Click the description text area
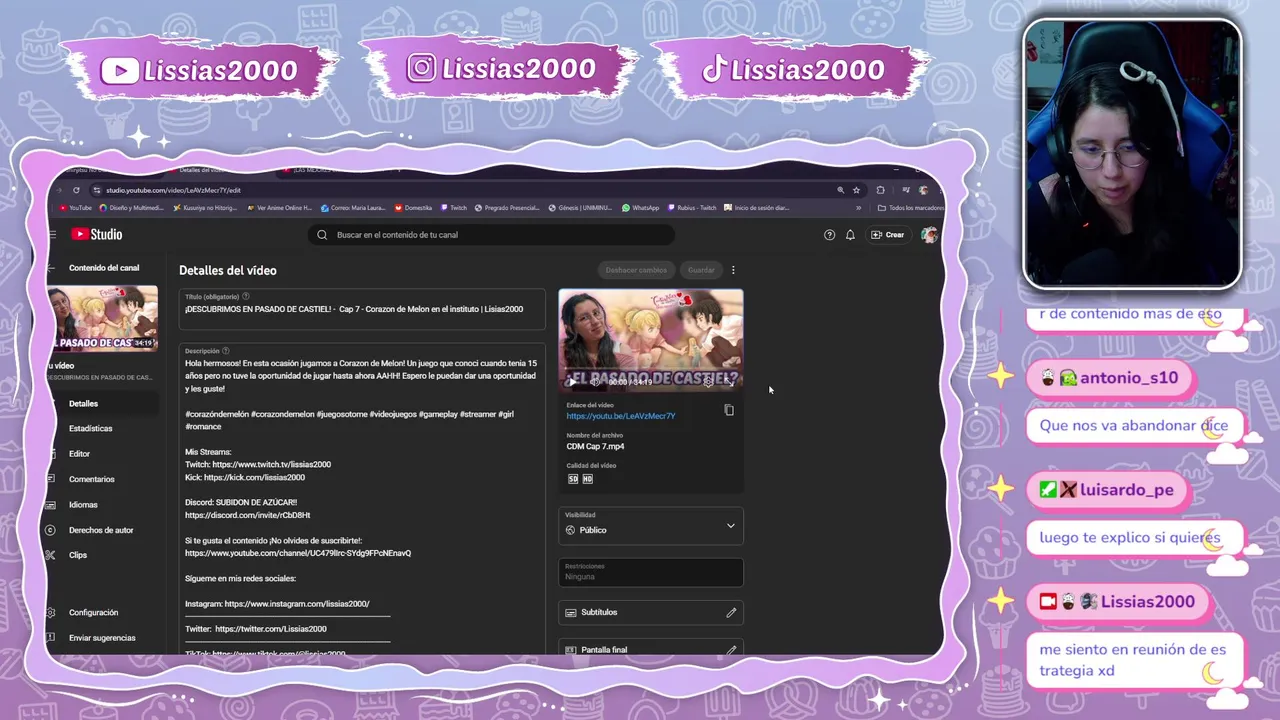 [x=362, y=500]
